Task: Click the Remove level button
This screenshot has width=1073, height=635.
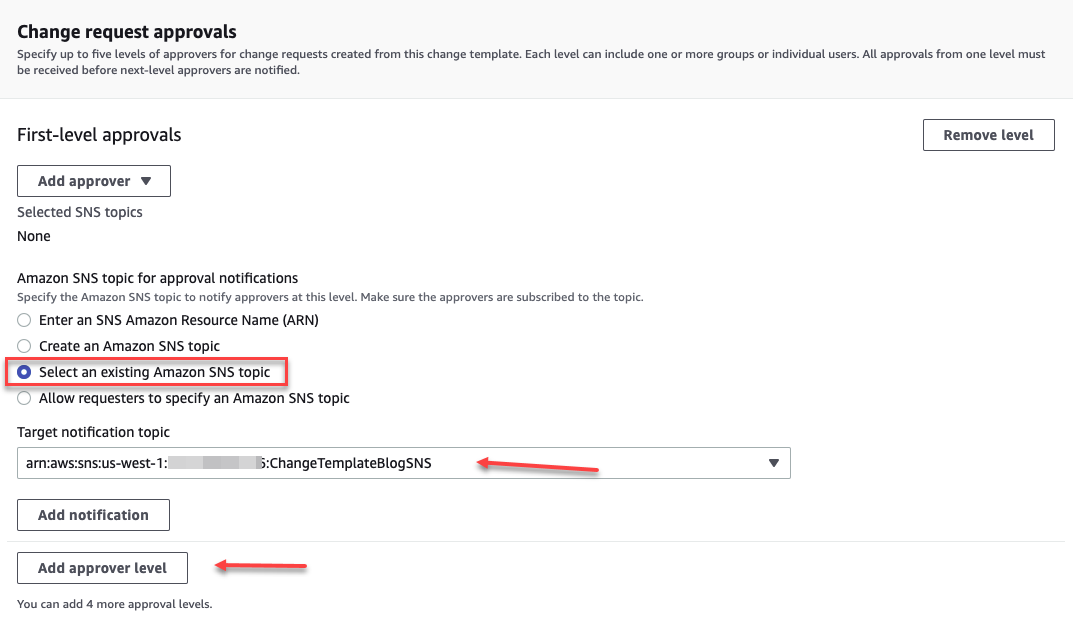Action: pos(988,134)
